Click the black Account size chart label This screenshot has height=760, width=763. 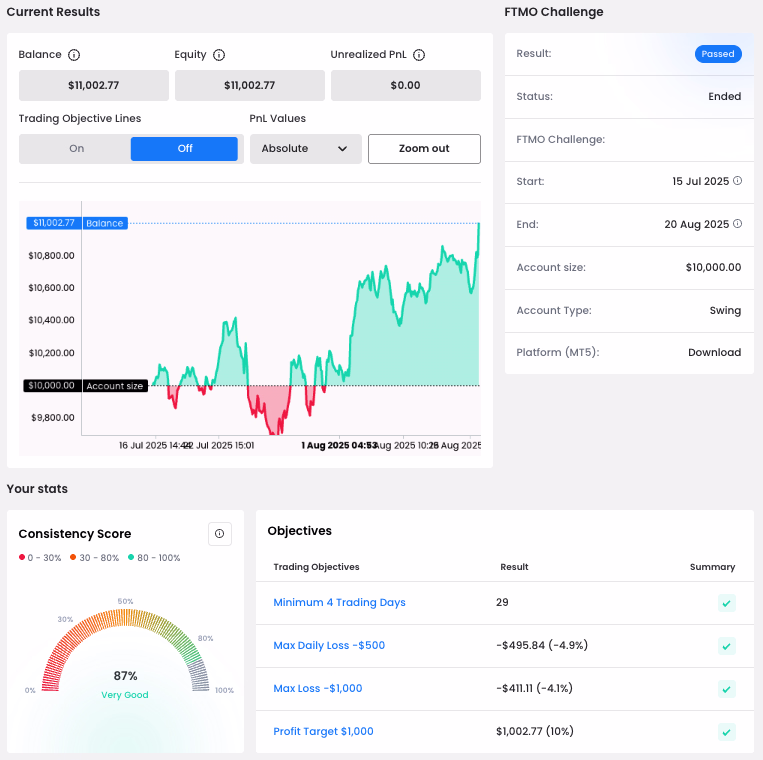[115, 386]
